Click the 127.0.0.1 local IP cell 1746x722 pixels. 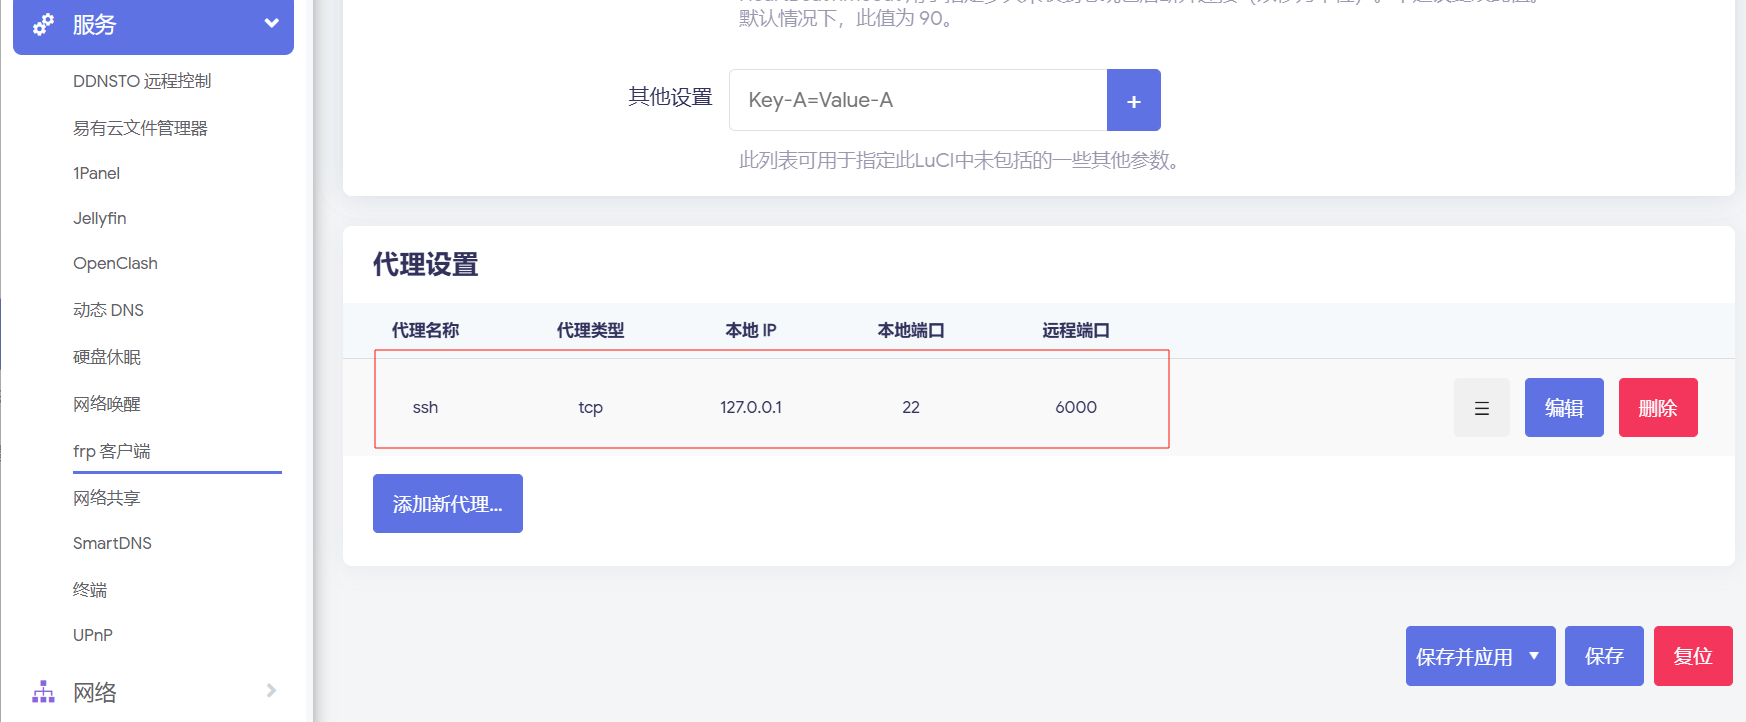pyautogui.click(x=751, y=407)
